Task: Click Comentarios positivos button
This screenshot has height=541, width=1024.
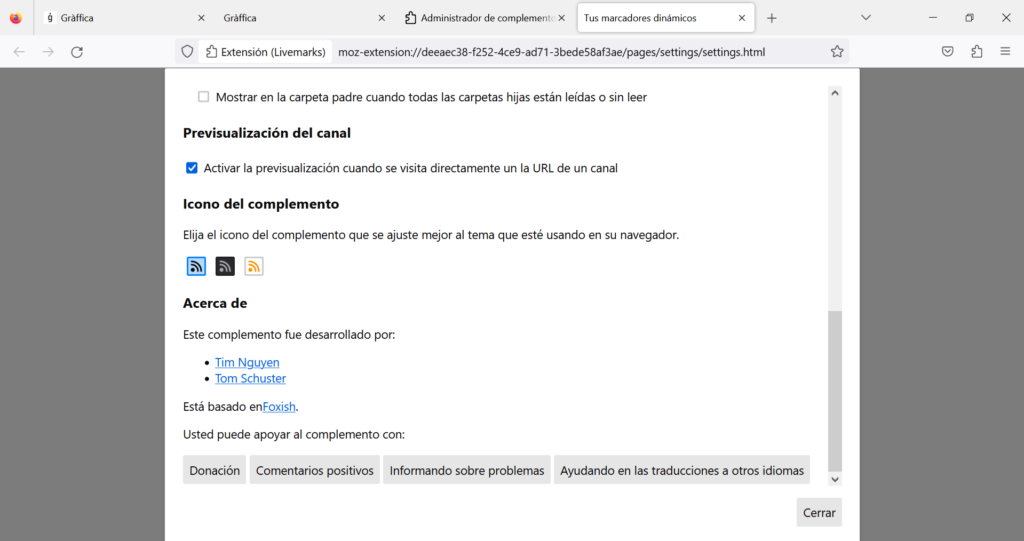Action: tap(315, 470)
